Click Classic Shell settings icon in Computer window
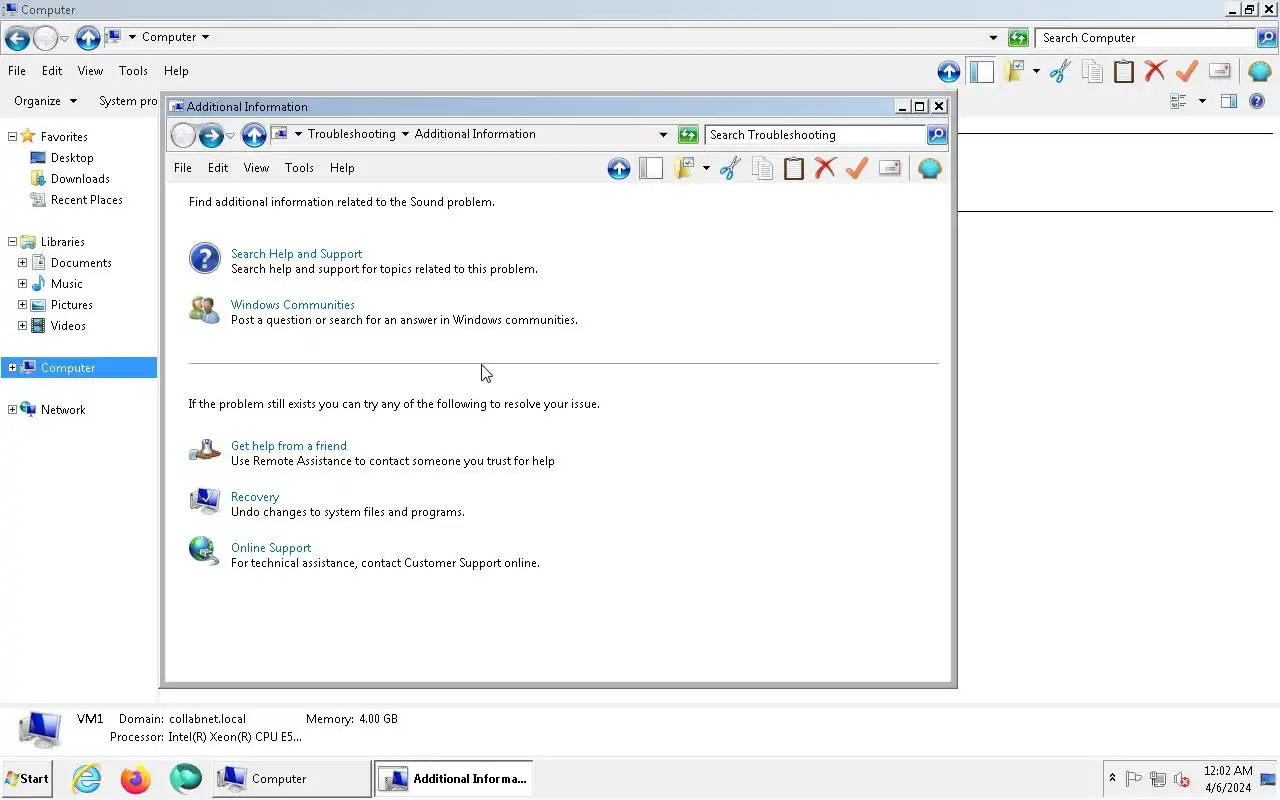 point(1260,72)
